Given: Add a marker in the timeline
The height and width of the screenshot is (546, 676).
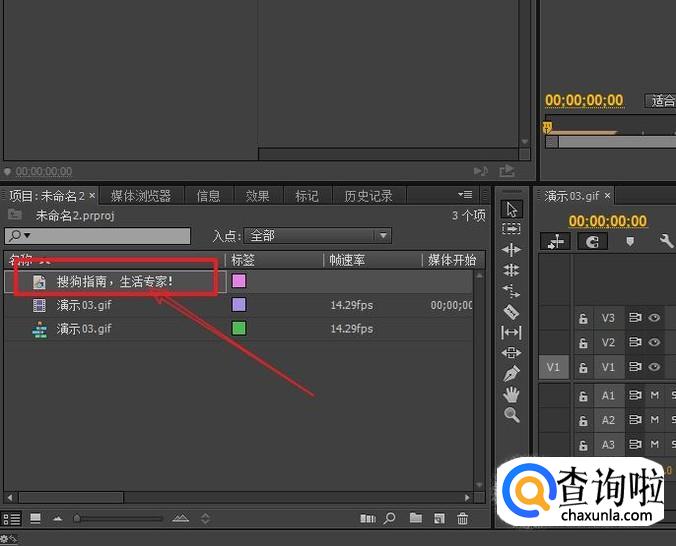Looking at the screenshot, I should click(630, 241).
